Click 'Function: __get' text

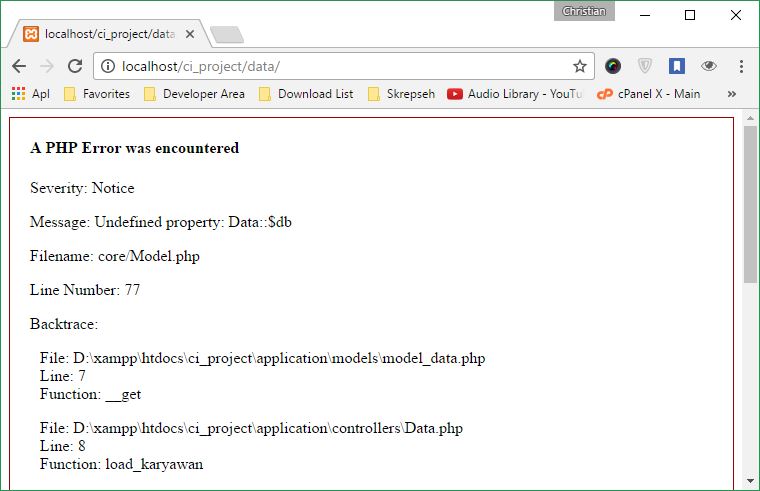pos(90,394)
